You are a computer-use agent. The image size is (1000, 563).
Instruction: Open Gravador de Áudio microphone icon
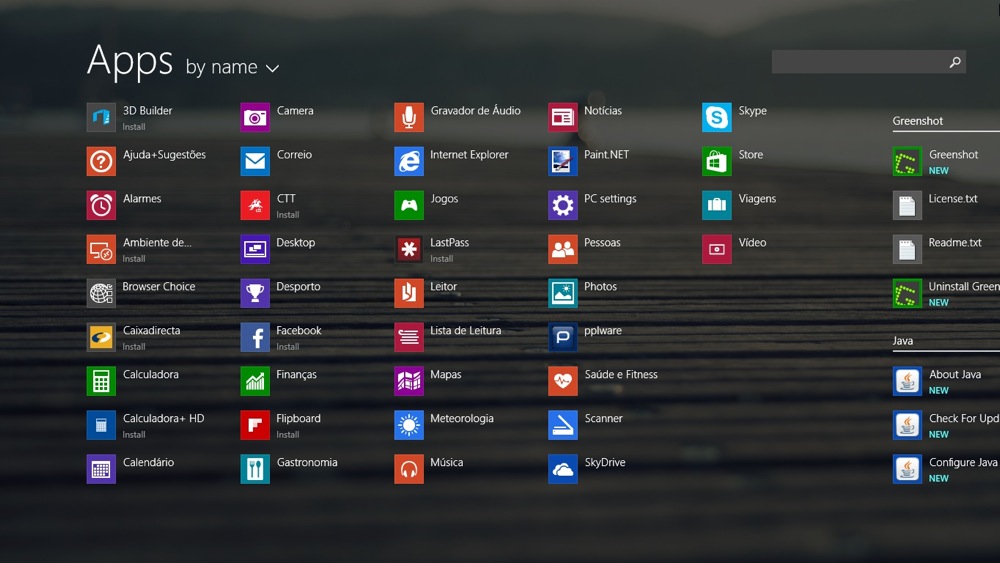click(x=409, y=117)
